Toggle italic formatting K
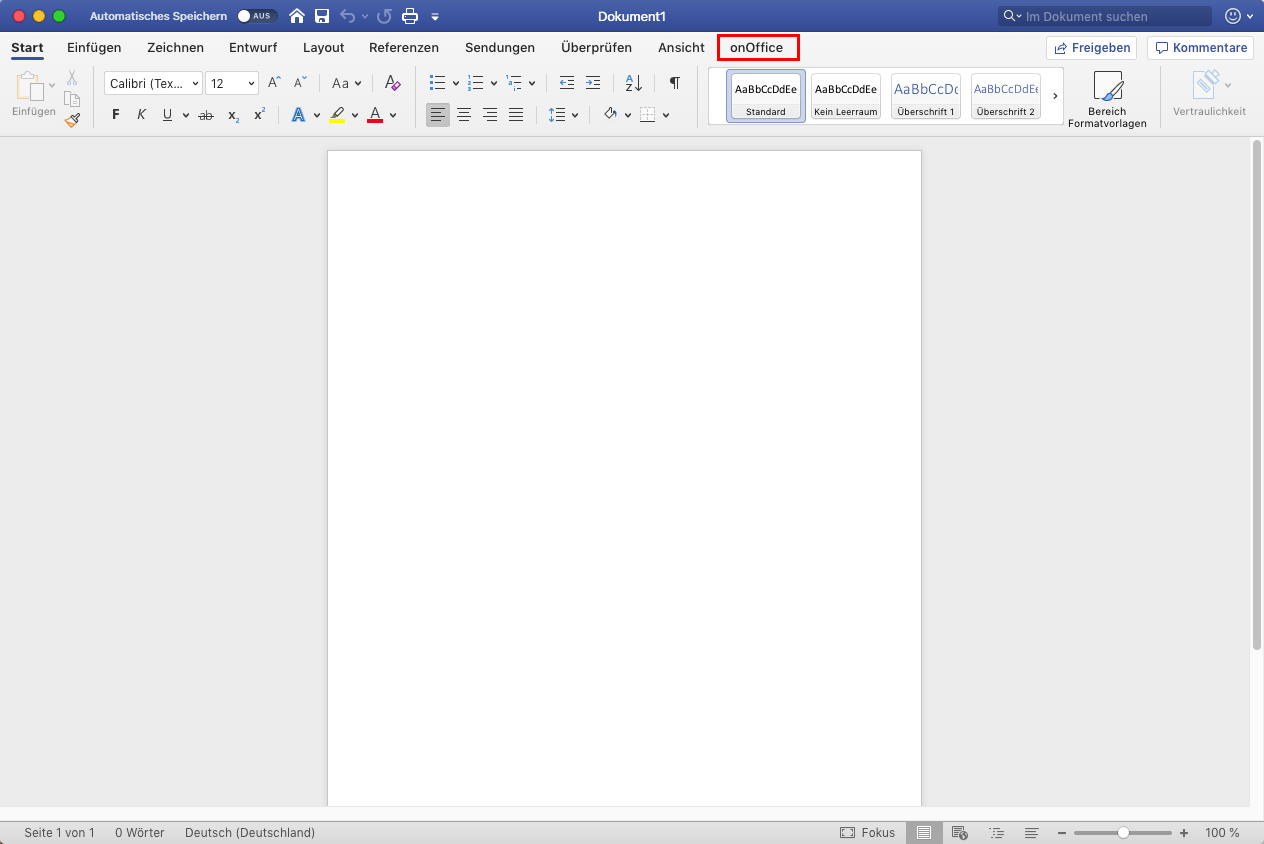The image size is (1264, 844). pyautogui.click(x=142, y=115)
